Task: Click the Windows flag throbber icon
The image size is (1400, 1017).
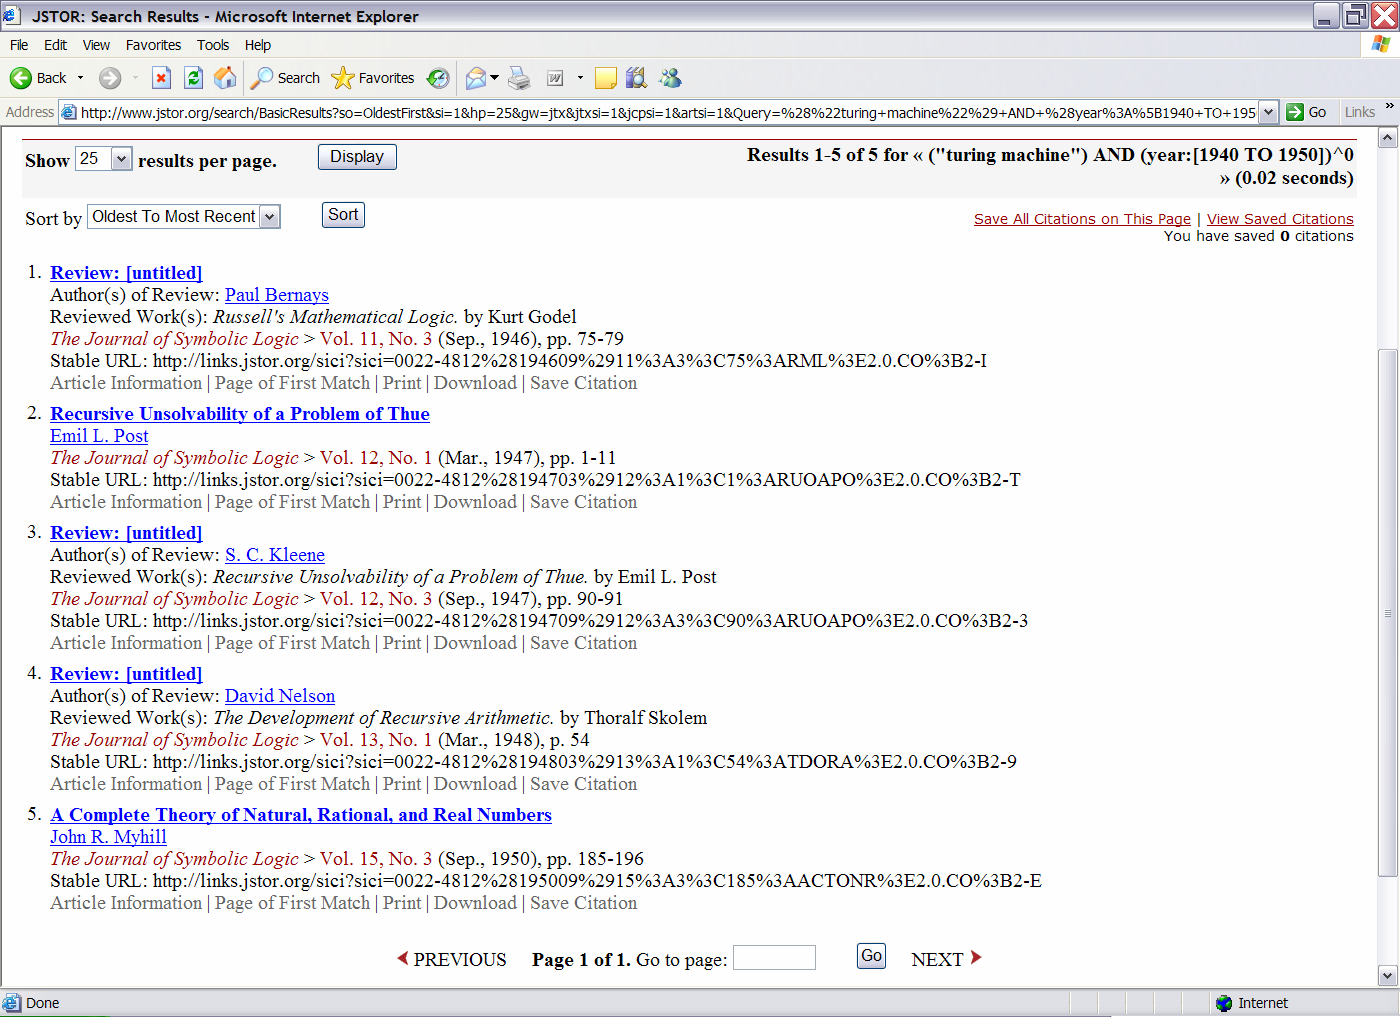Action: click(x=1380, y=44)
